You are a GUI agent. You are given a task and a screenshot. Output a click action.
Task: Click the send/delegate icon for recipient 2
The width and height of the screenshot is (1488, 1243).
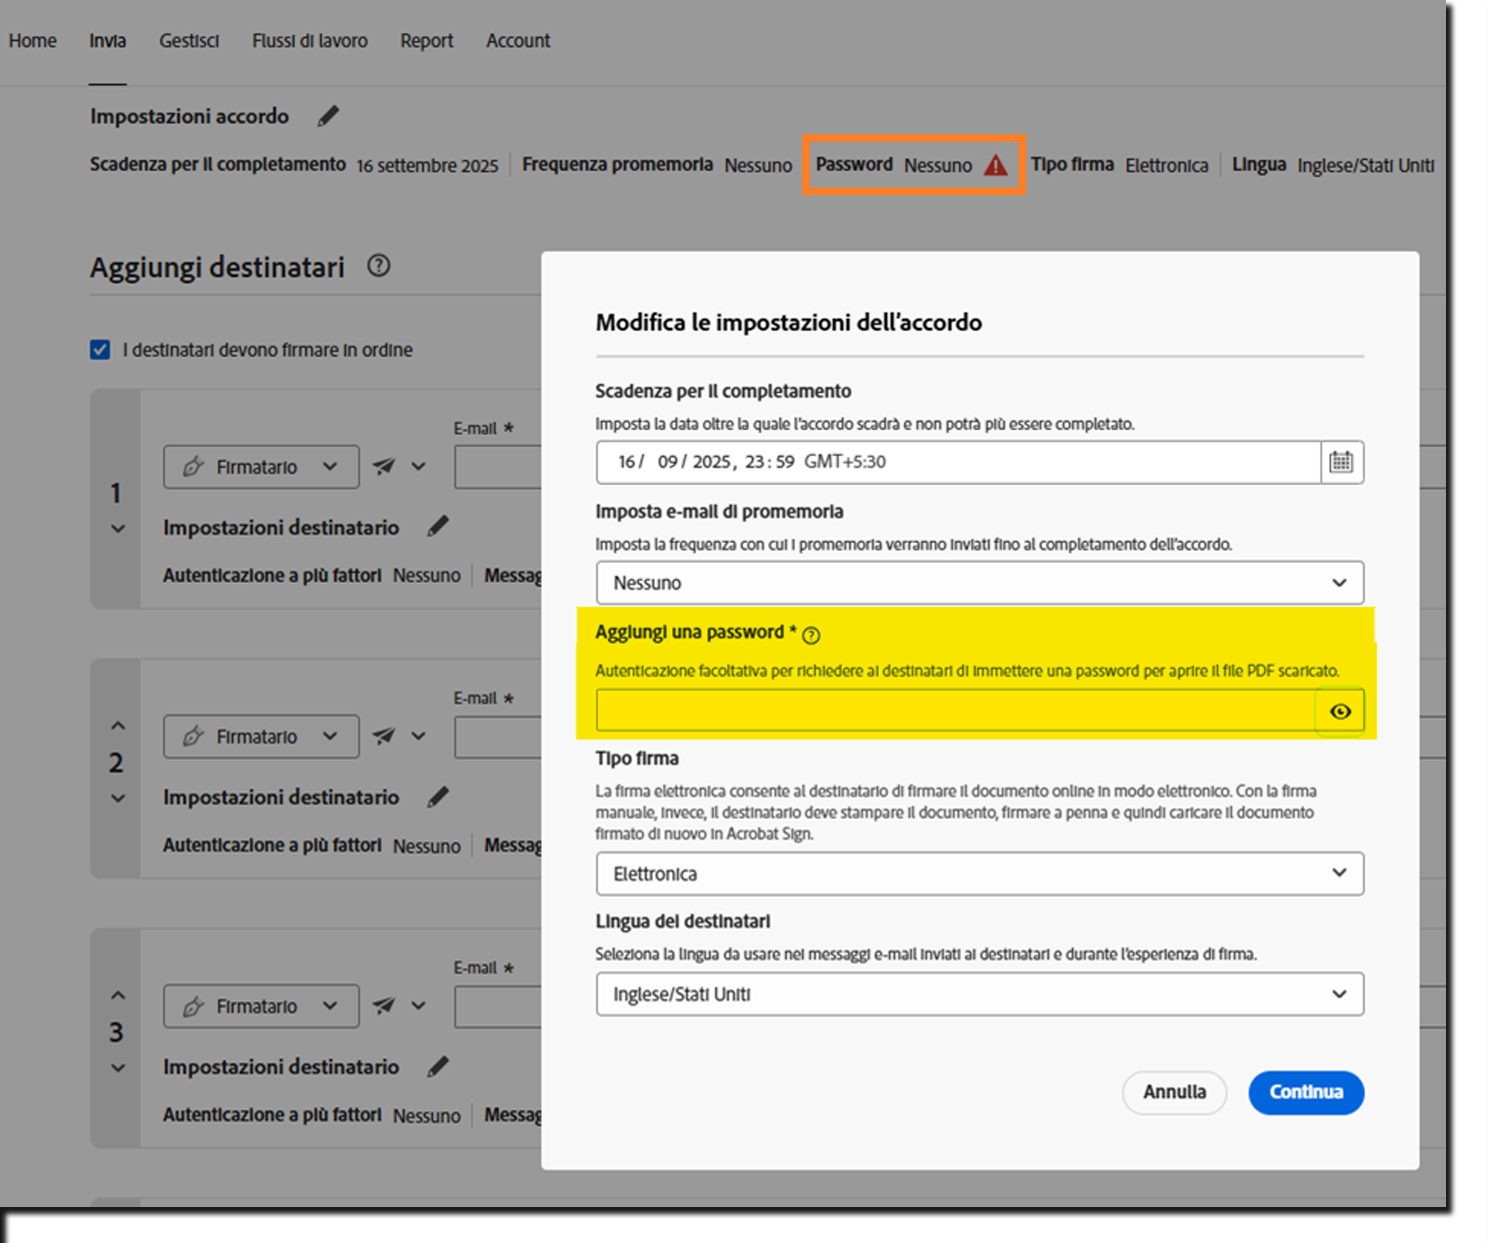pos(383,736)
